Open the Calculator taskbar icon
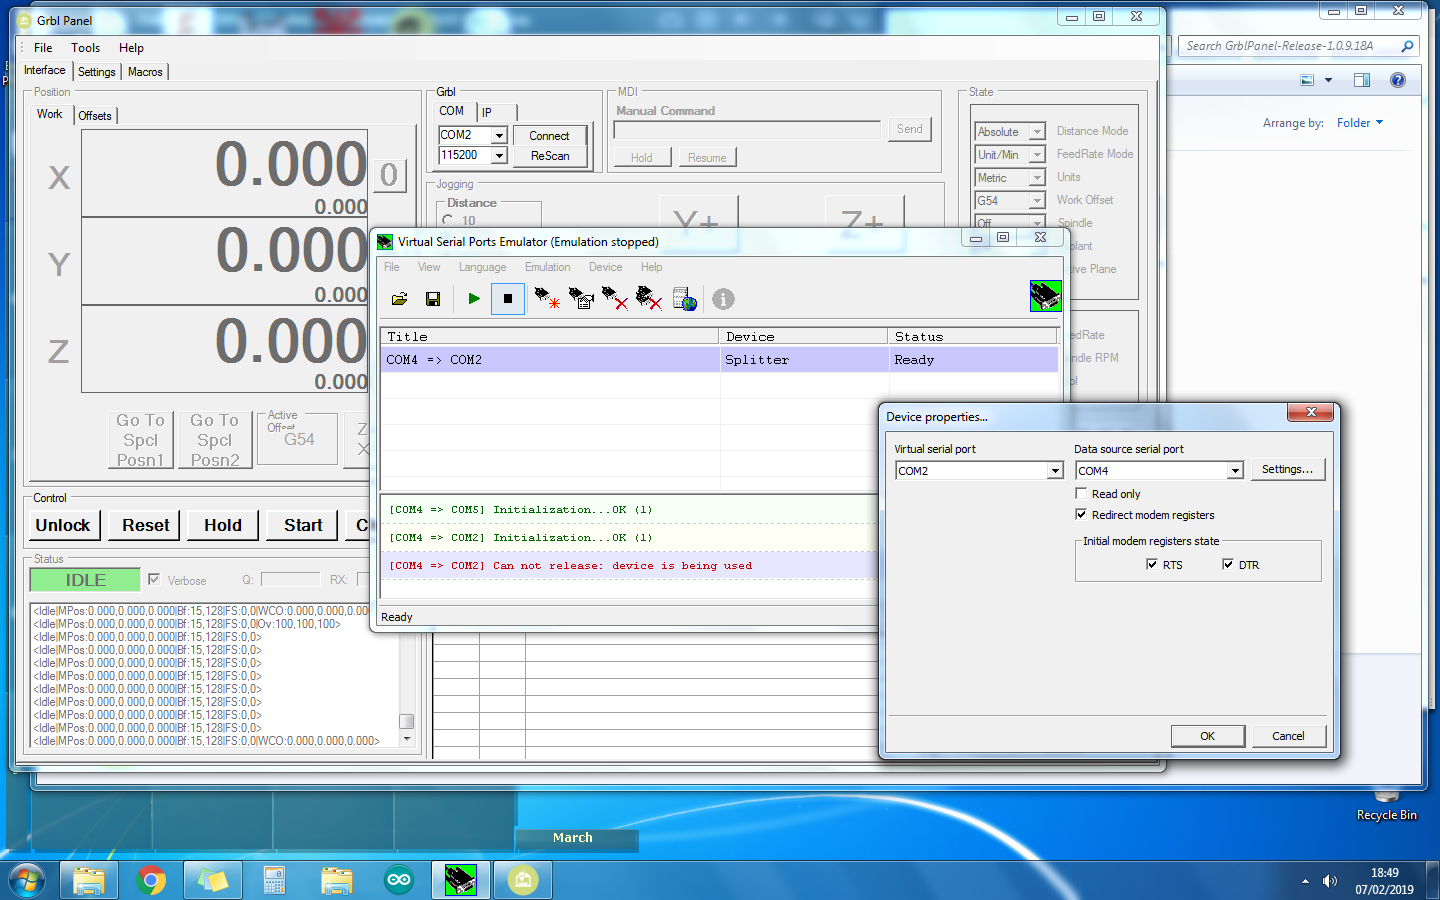Image resolution: width=1440 pixels, height=900 pixels. 275,880
